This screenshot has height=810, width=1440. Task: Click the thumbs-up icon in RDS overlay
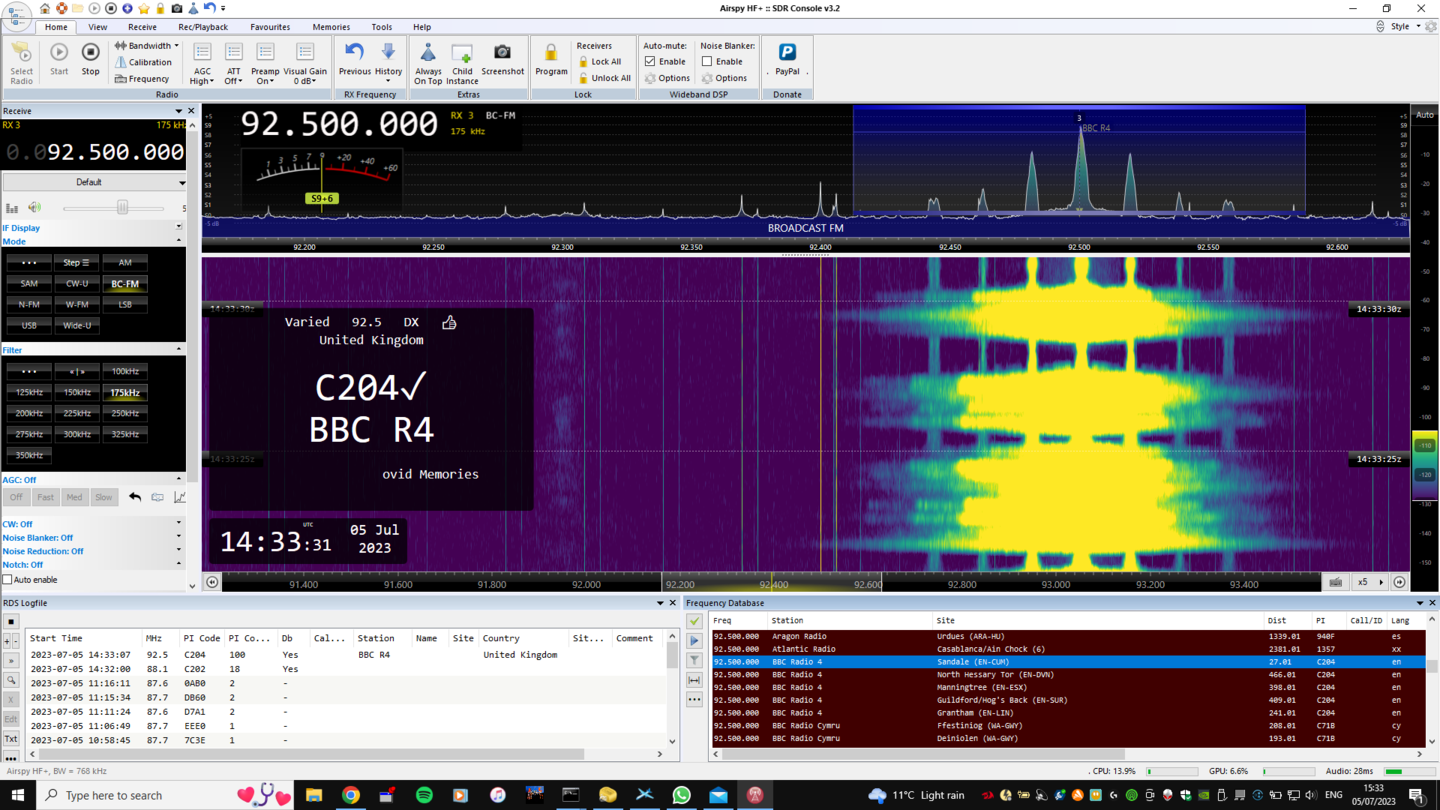click(x=449, y=322)
